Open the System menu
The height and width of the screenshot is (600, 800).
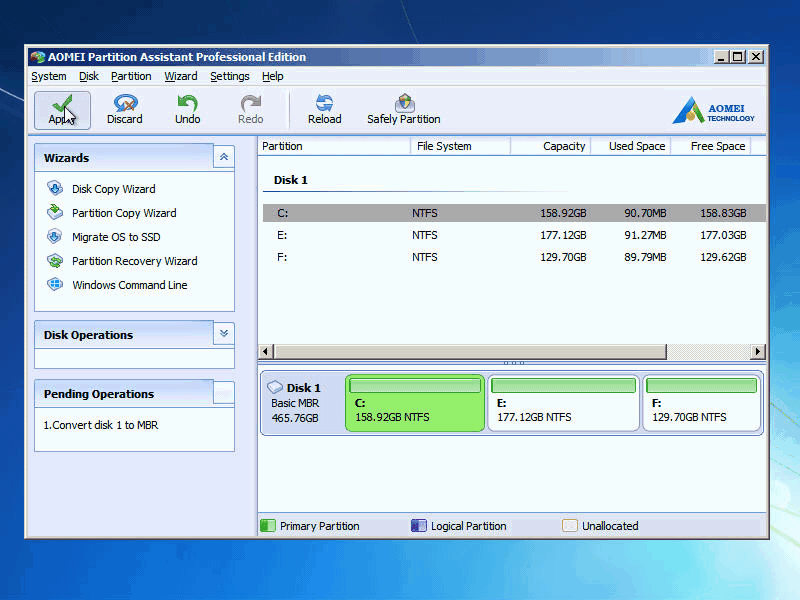point(49,76)
